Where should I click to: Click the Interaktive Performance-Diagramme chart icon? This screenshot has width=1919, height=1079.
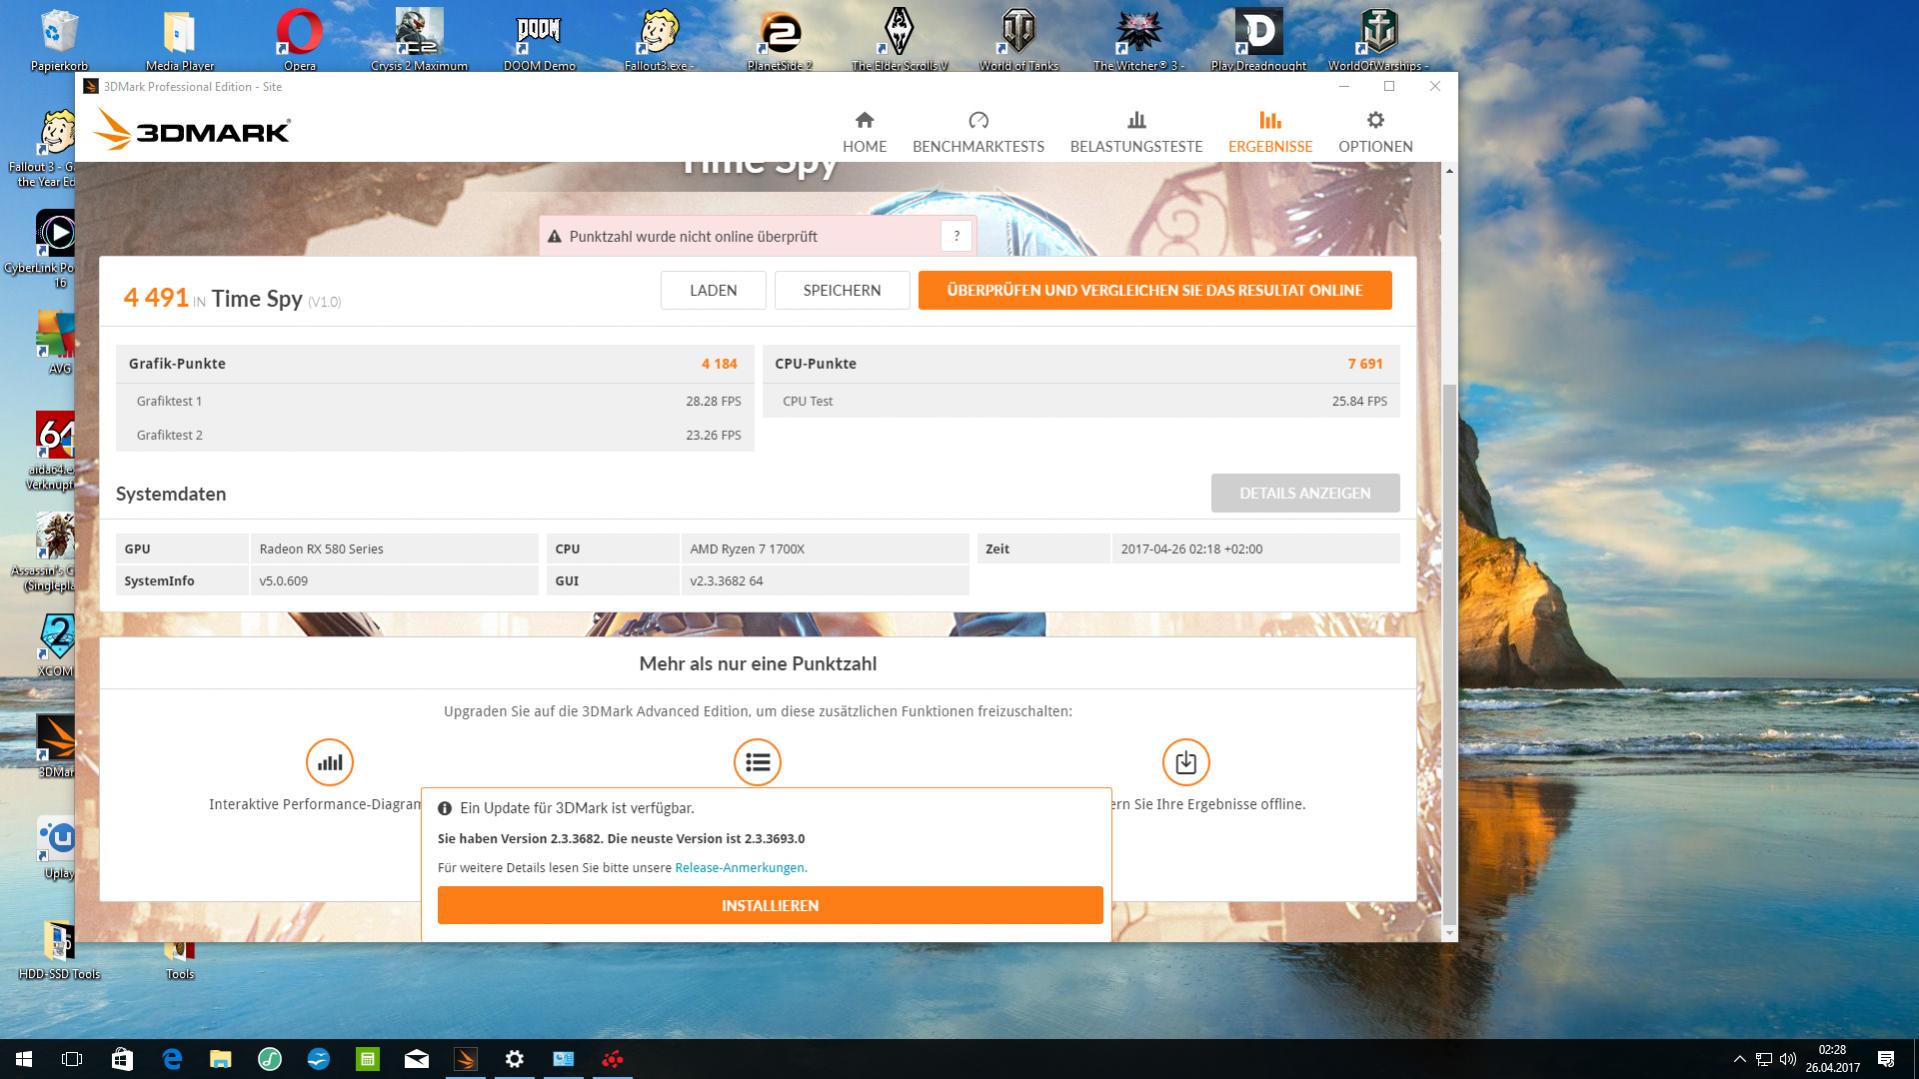pyautogui.click(x=330, y=763)
